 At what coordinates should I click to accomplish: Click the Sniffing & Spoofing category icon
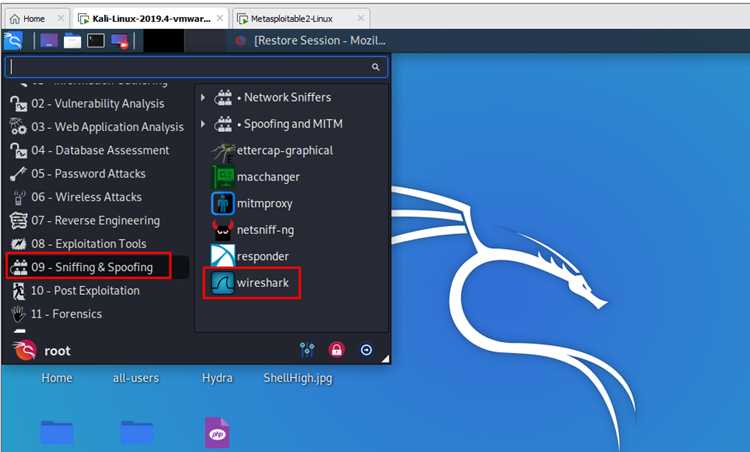click(x=19, y=267)
